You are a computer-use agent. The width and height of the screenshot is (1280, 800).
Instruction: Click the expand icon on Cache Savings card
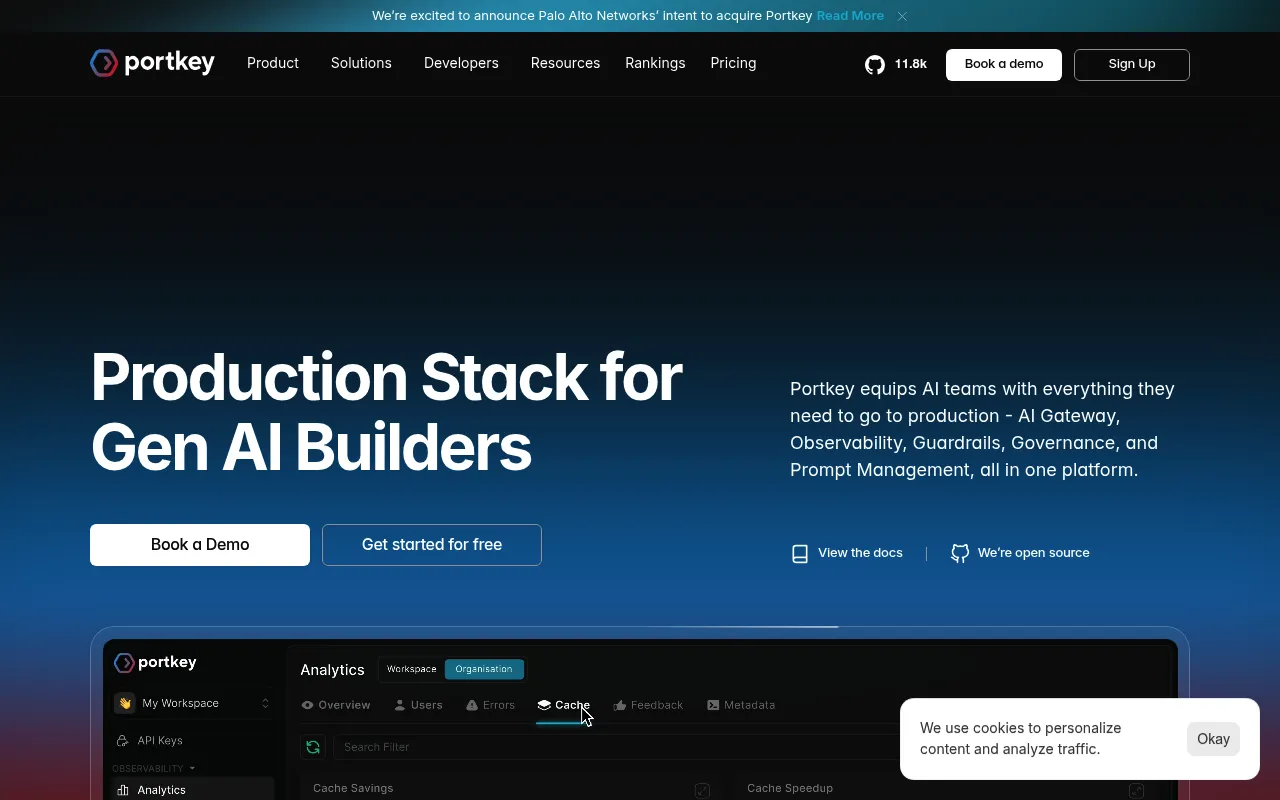pyautogui.click(x=702, y=790)
